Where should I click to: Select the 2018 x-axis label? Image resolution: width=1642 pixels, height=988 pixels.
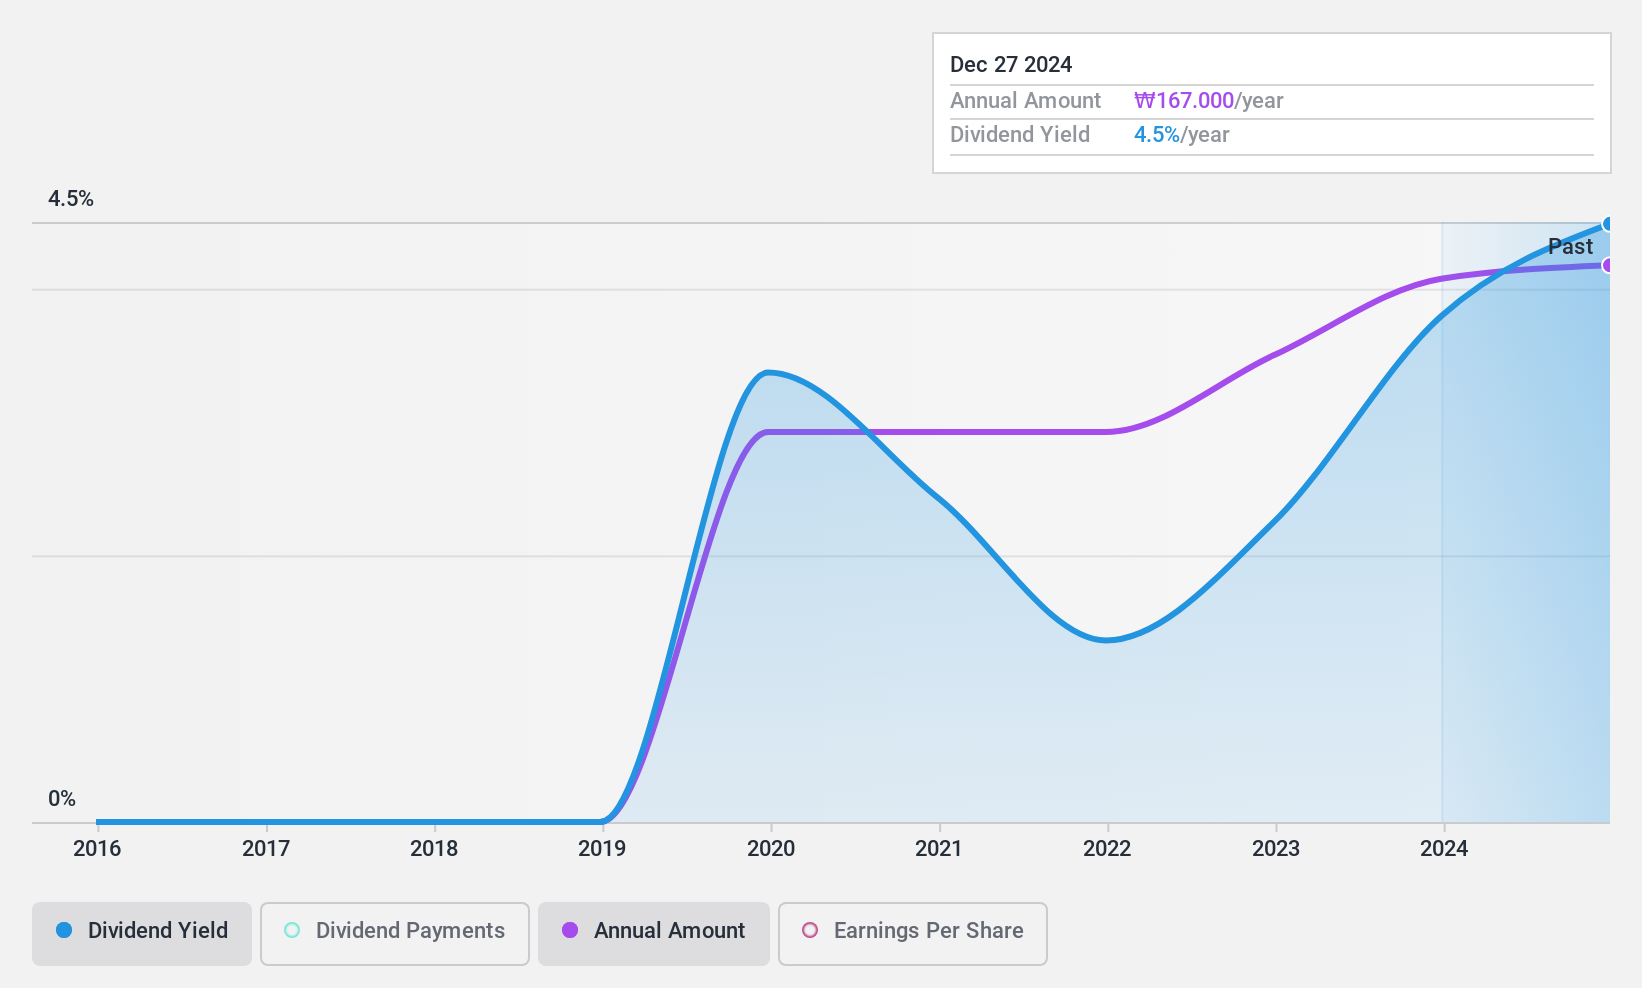click(434, 849)
